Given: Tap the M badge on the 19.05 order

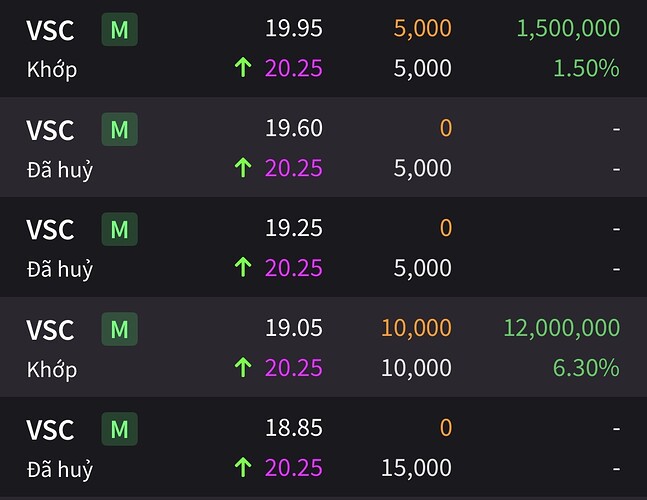Looking at the screenshot, I should (x=120, y=329).
